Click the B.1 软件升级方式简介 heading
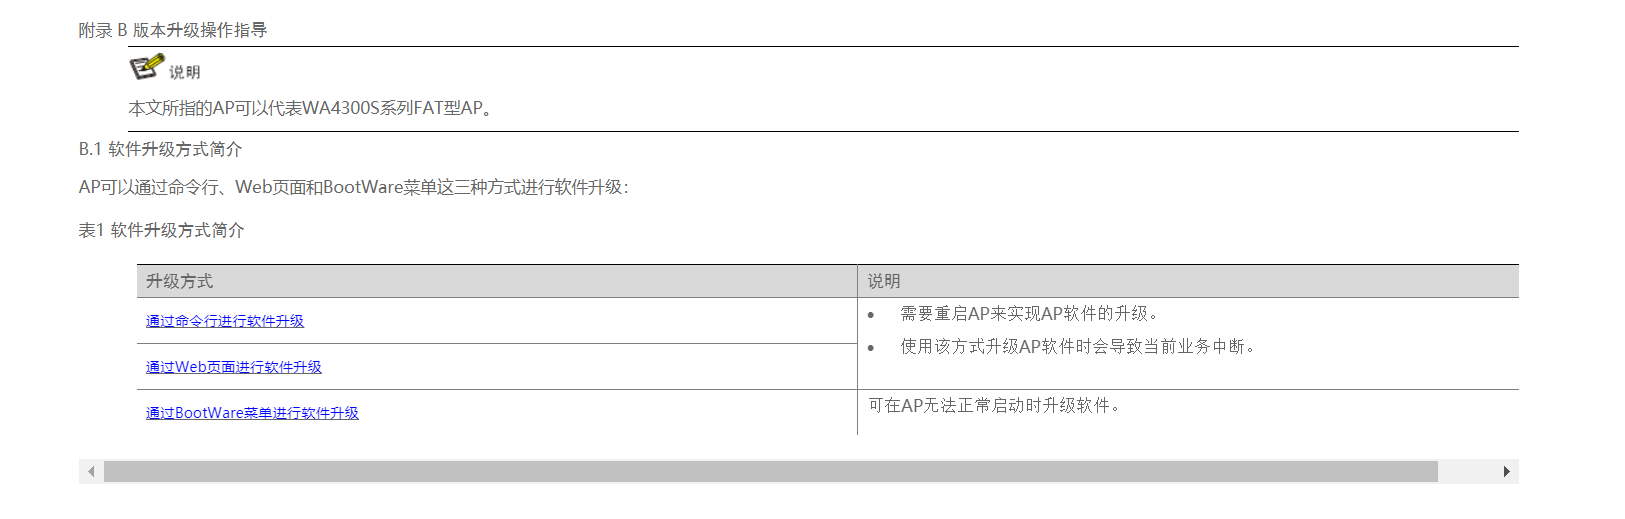 (x=160, y=149)
